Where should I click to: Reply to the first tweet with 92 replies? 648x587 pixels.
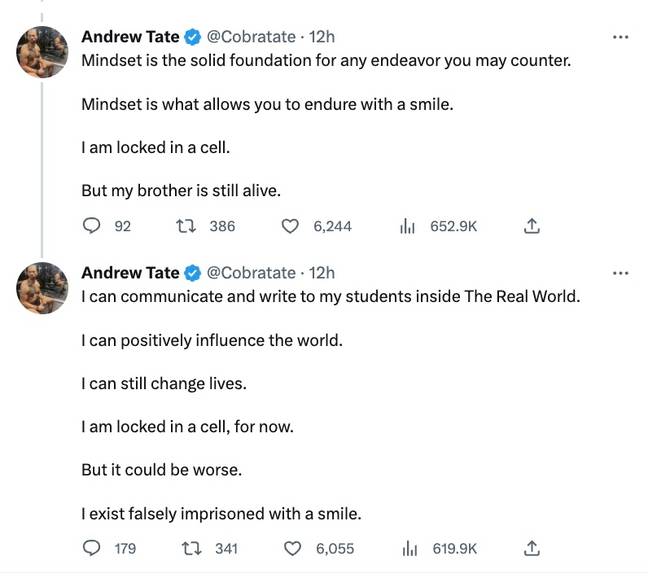coord(92,226)
